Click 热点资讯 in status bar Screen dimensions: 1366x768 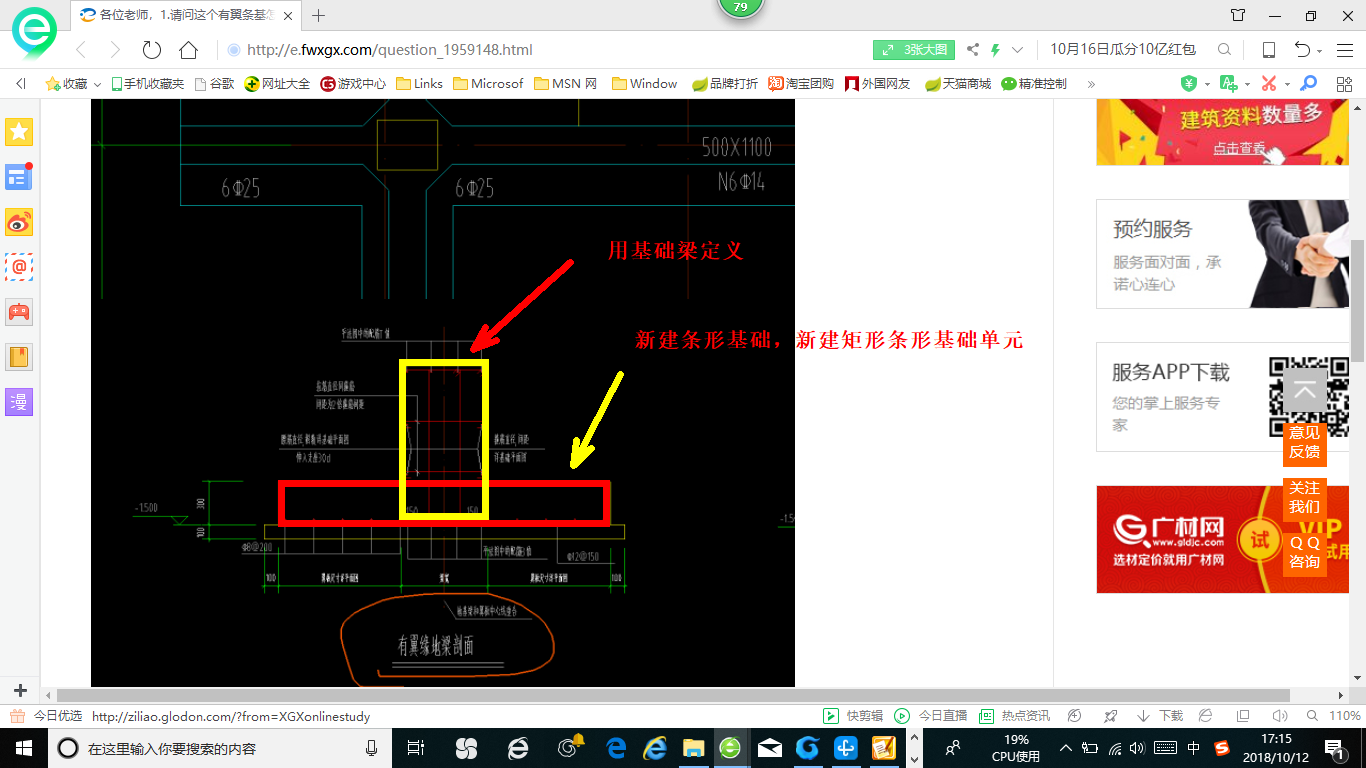pyautogui.click(x=1014, y=716)
